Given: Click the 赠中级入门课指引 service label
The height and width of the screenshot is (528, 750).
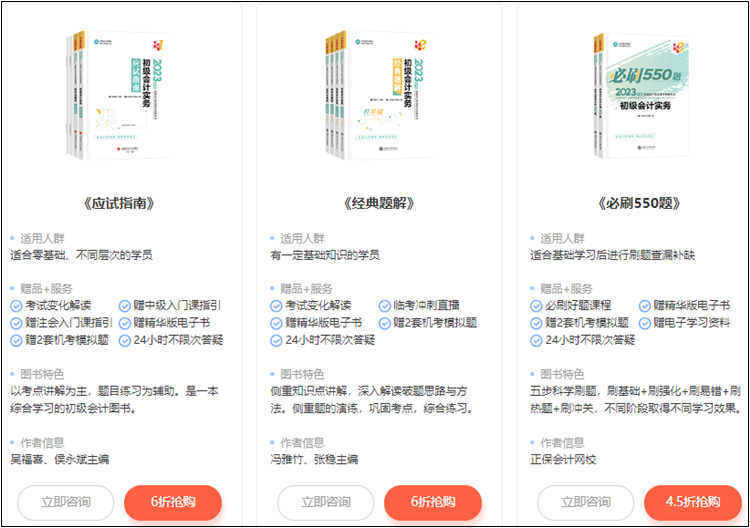Looking at the screenshot, I should pos(177,305).
